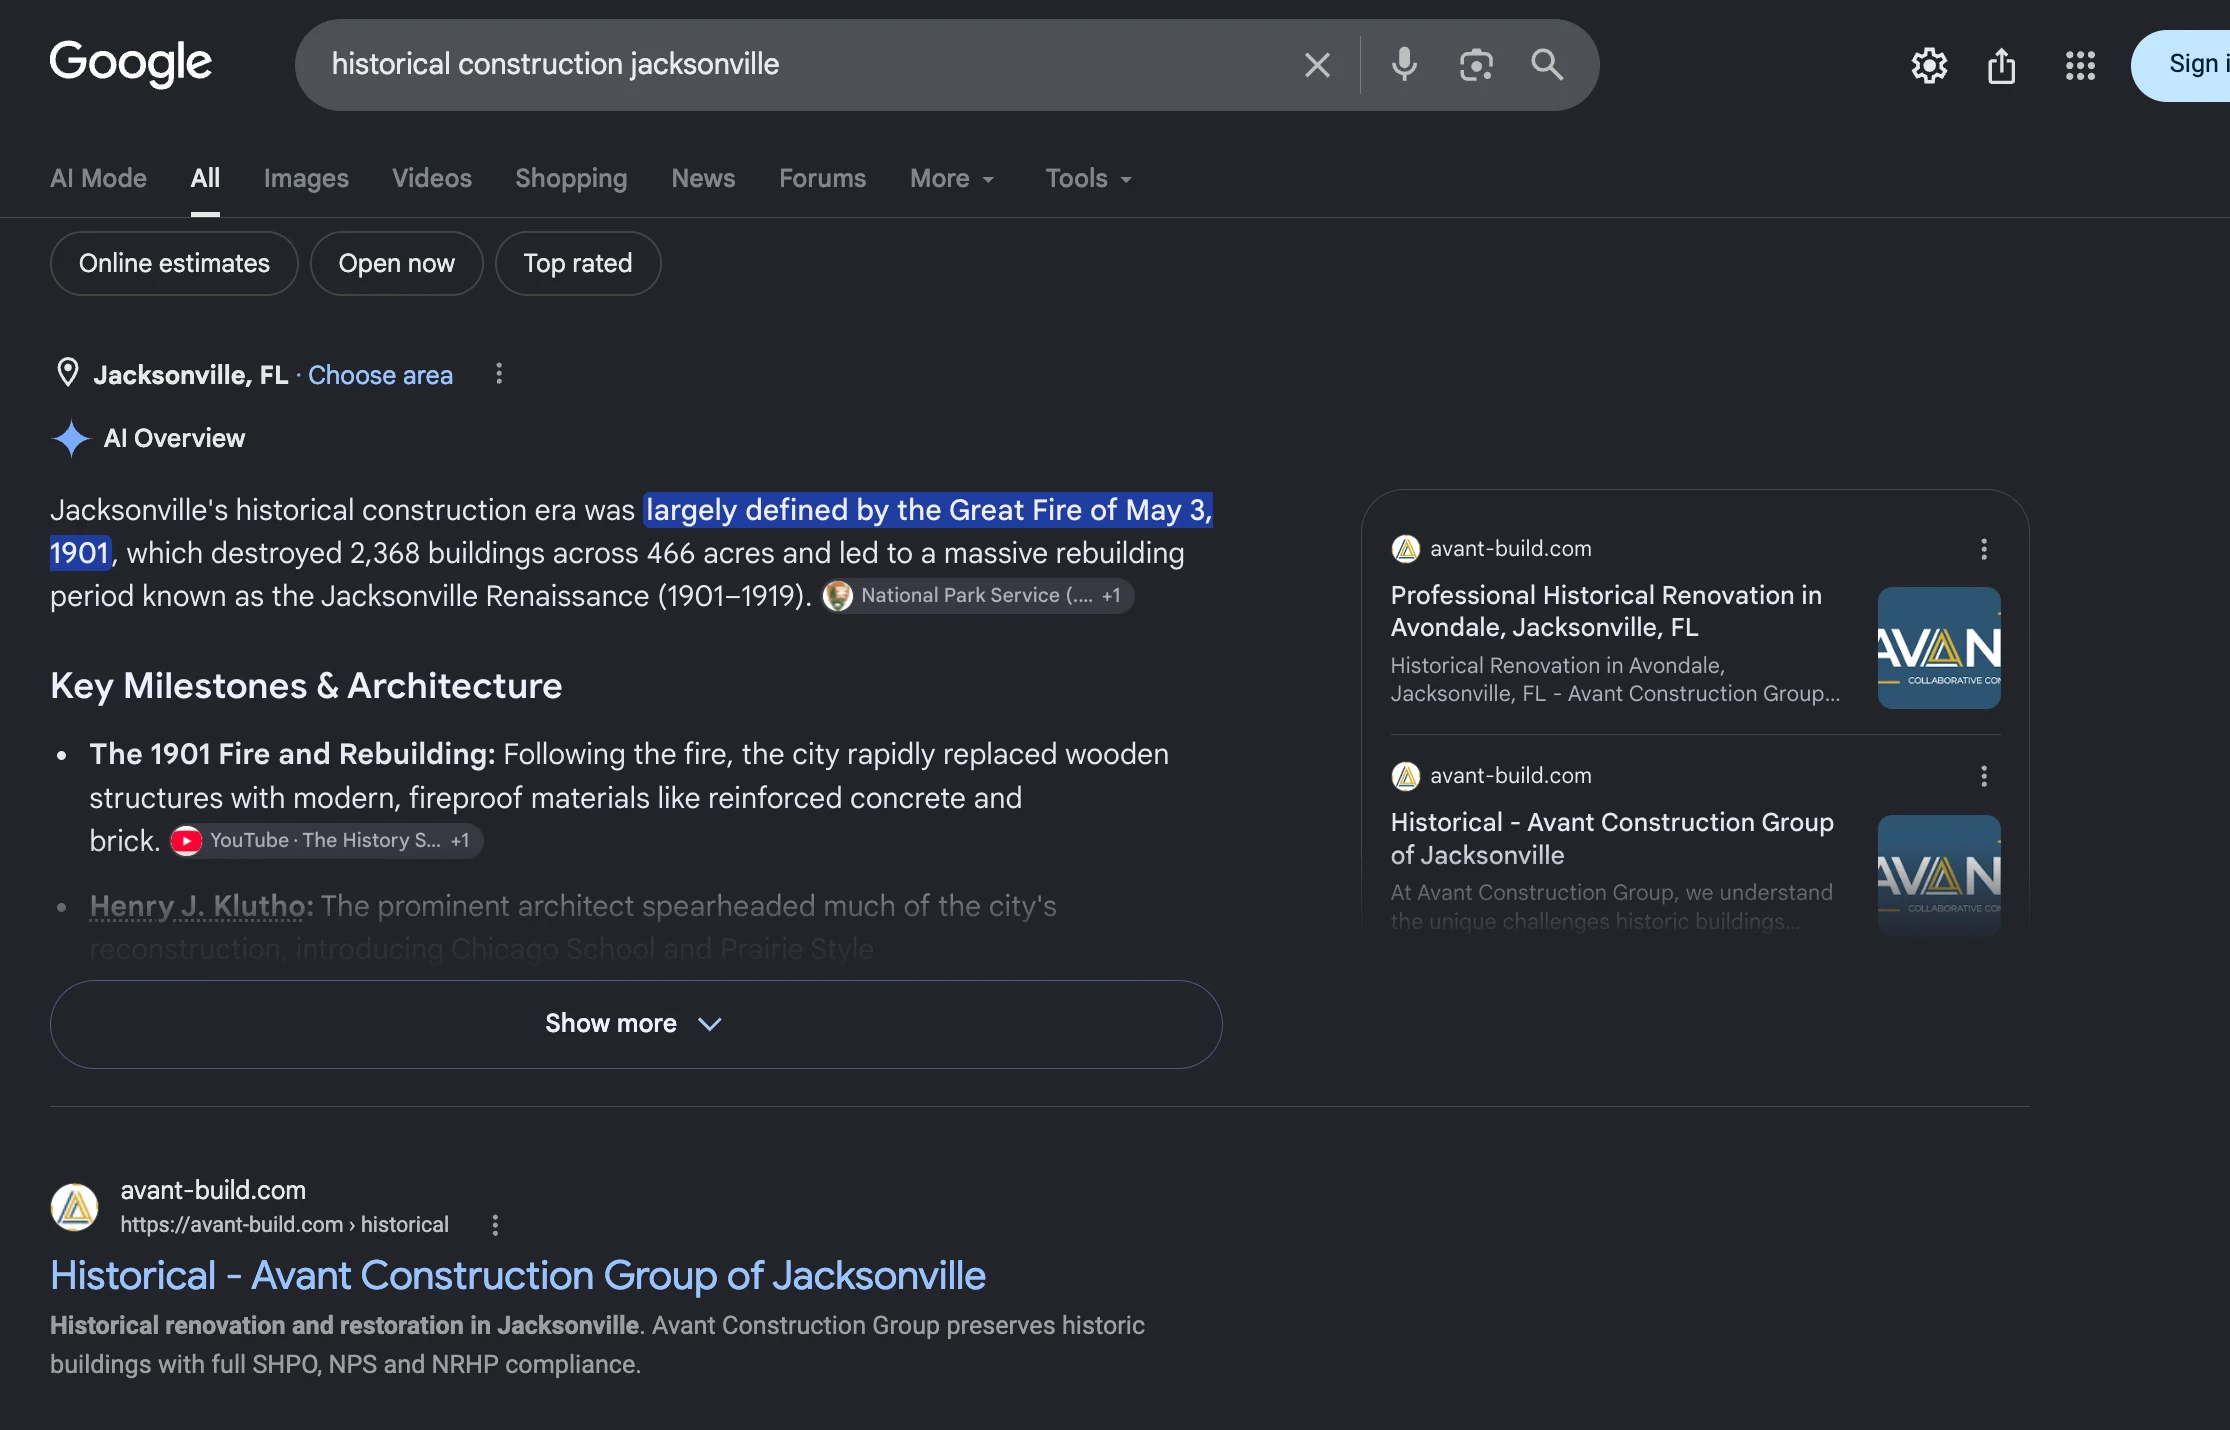
Task: Click Avant thumbnail on Historical sidebar card
Action: click(x=1939, y=875)
